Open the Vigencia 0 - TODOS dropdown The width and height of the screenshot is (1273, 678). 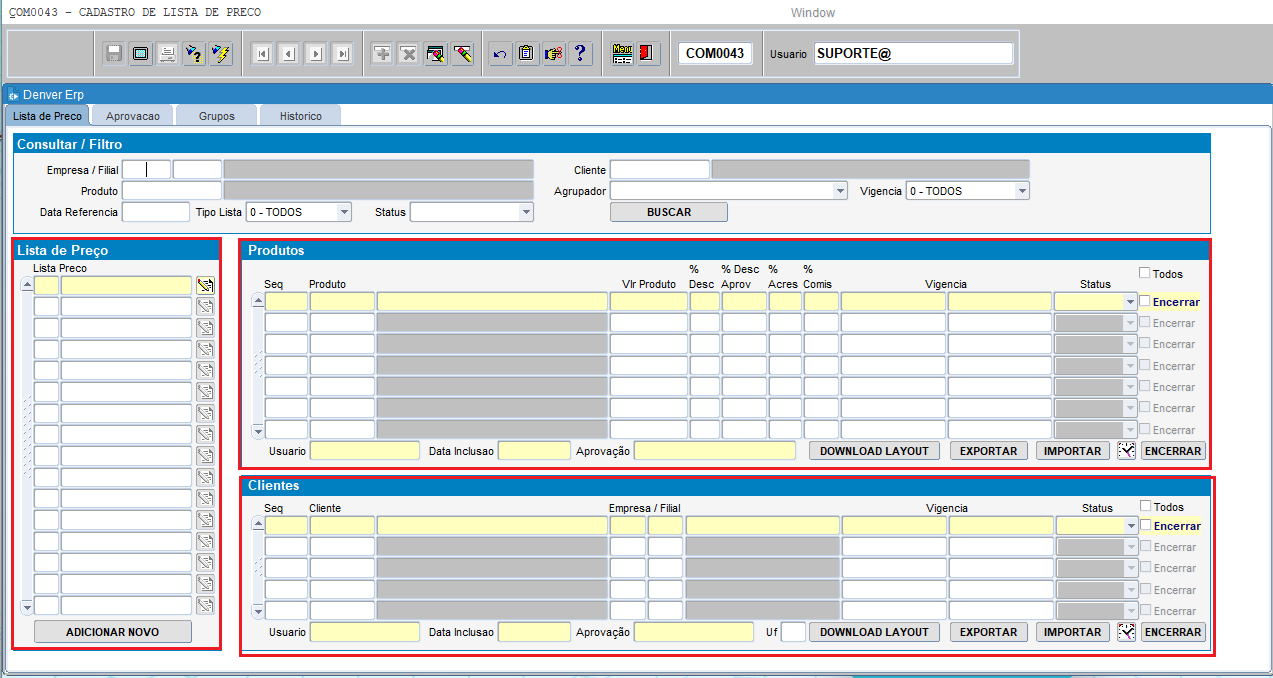[x=1022, y=191]
